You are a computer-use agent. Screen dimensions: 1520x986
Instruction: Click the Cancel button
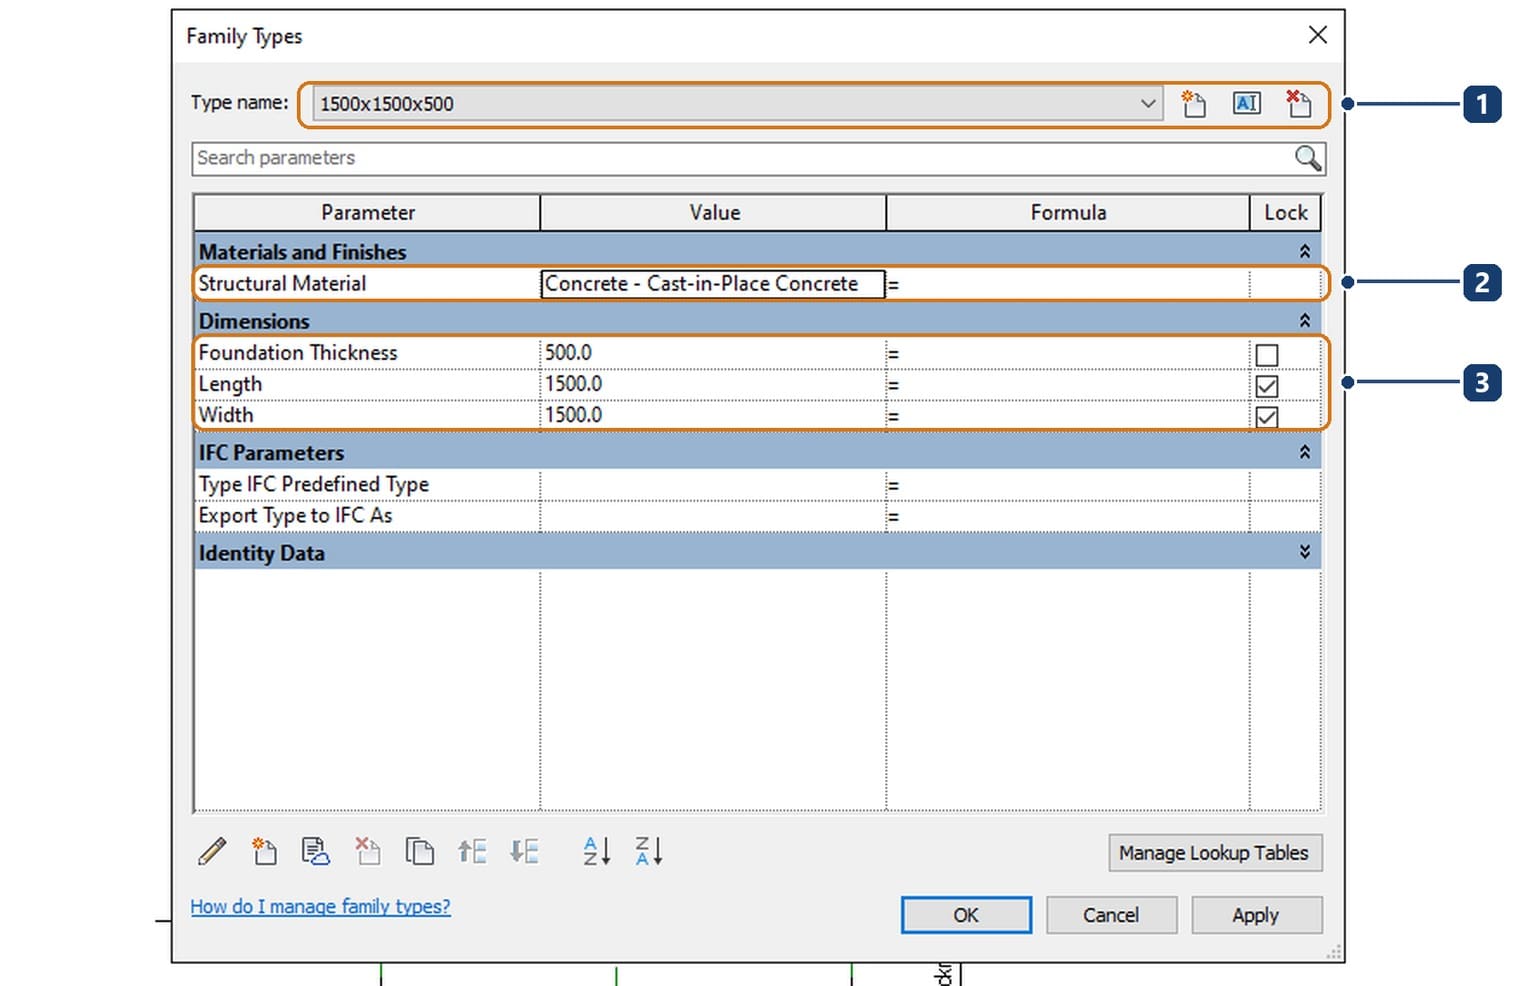tap(1111, 915)
